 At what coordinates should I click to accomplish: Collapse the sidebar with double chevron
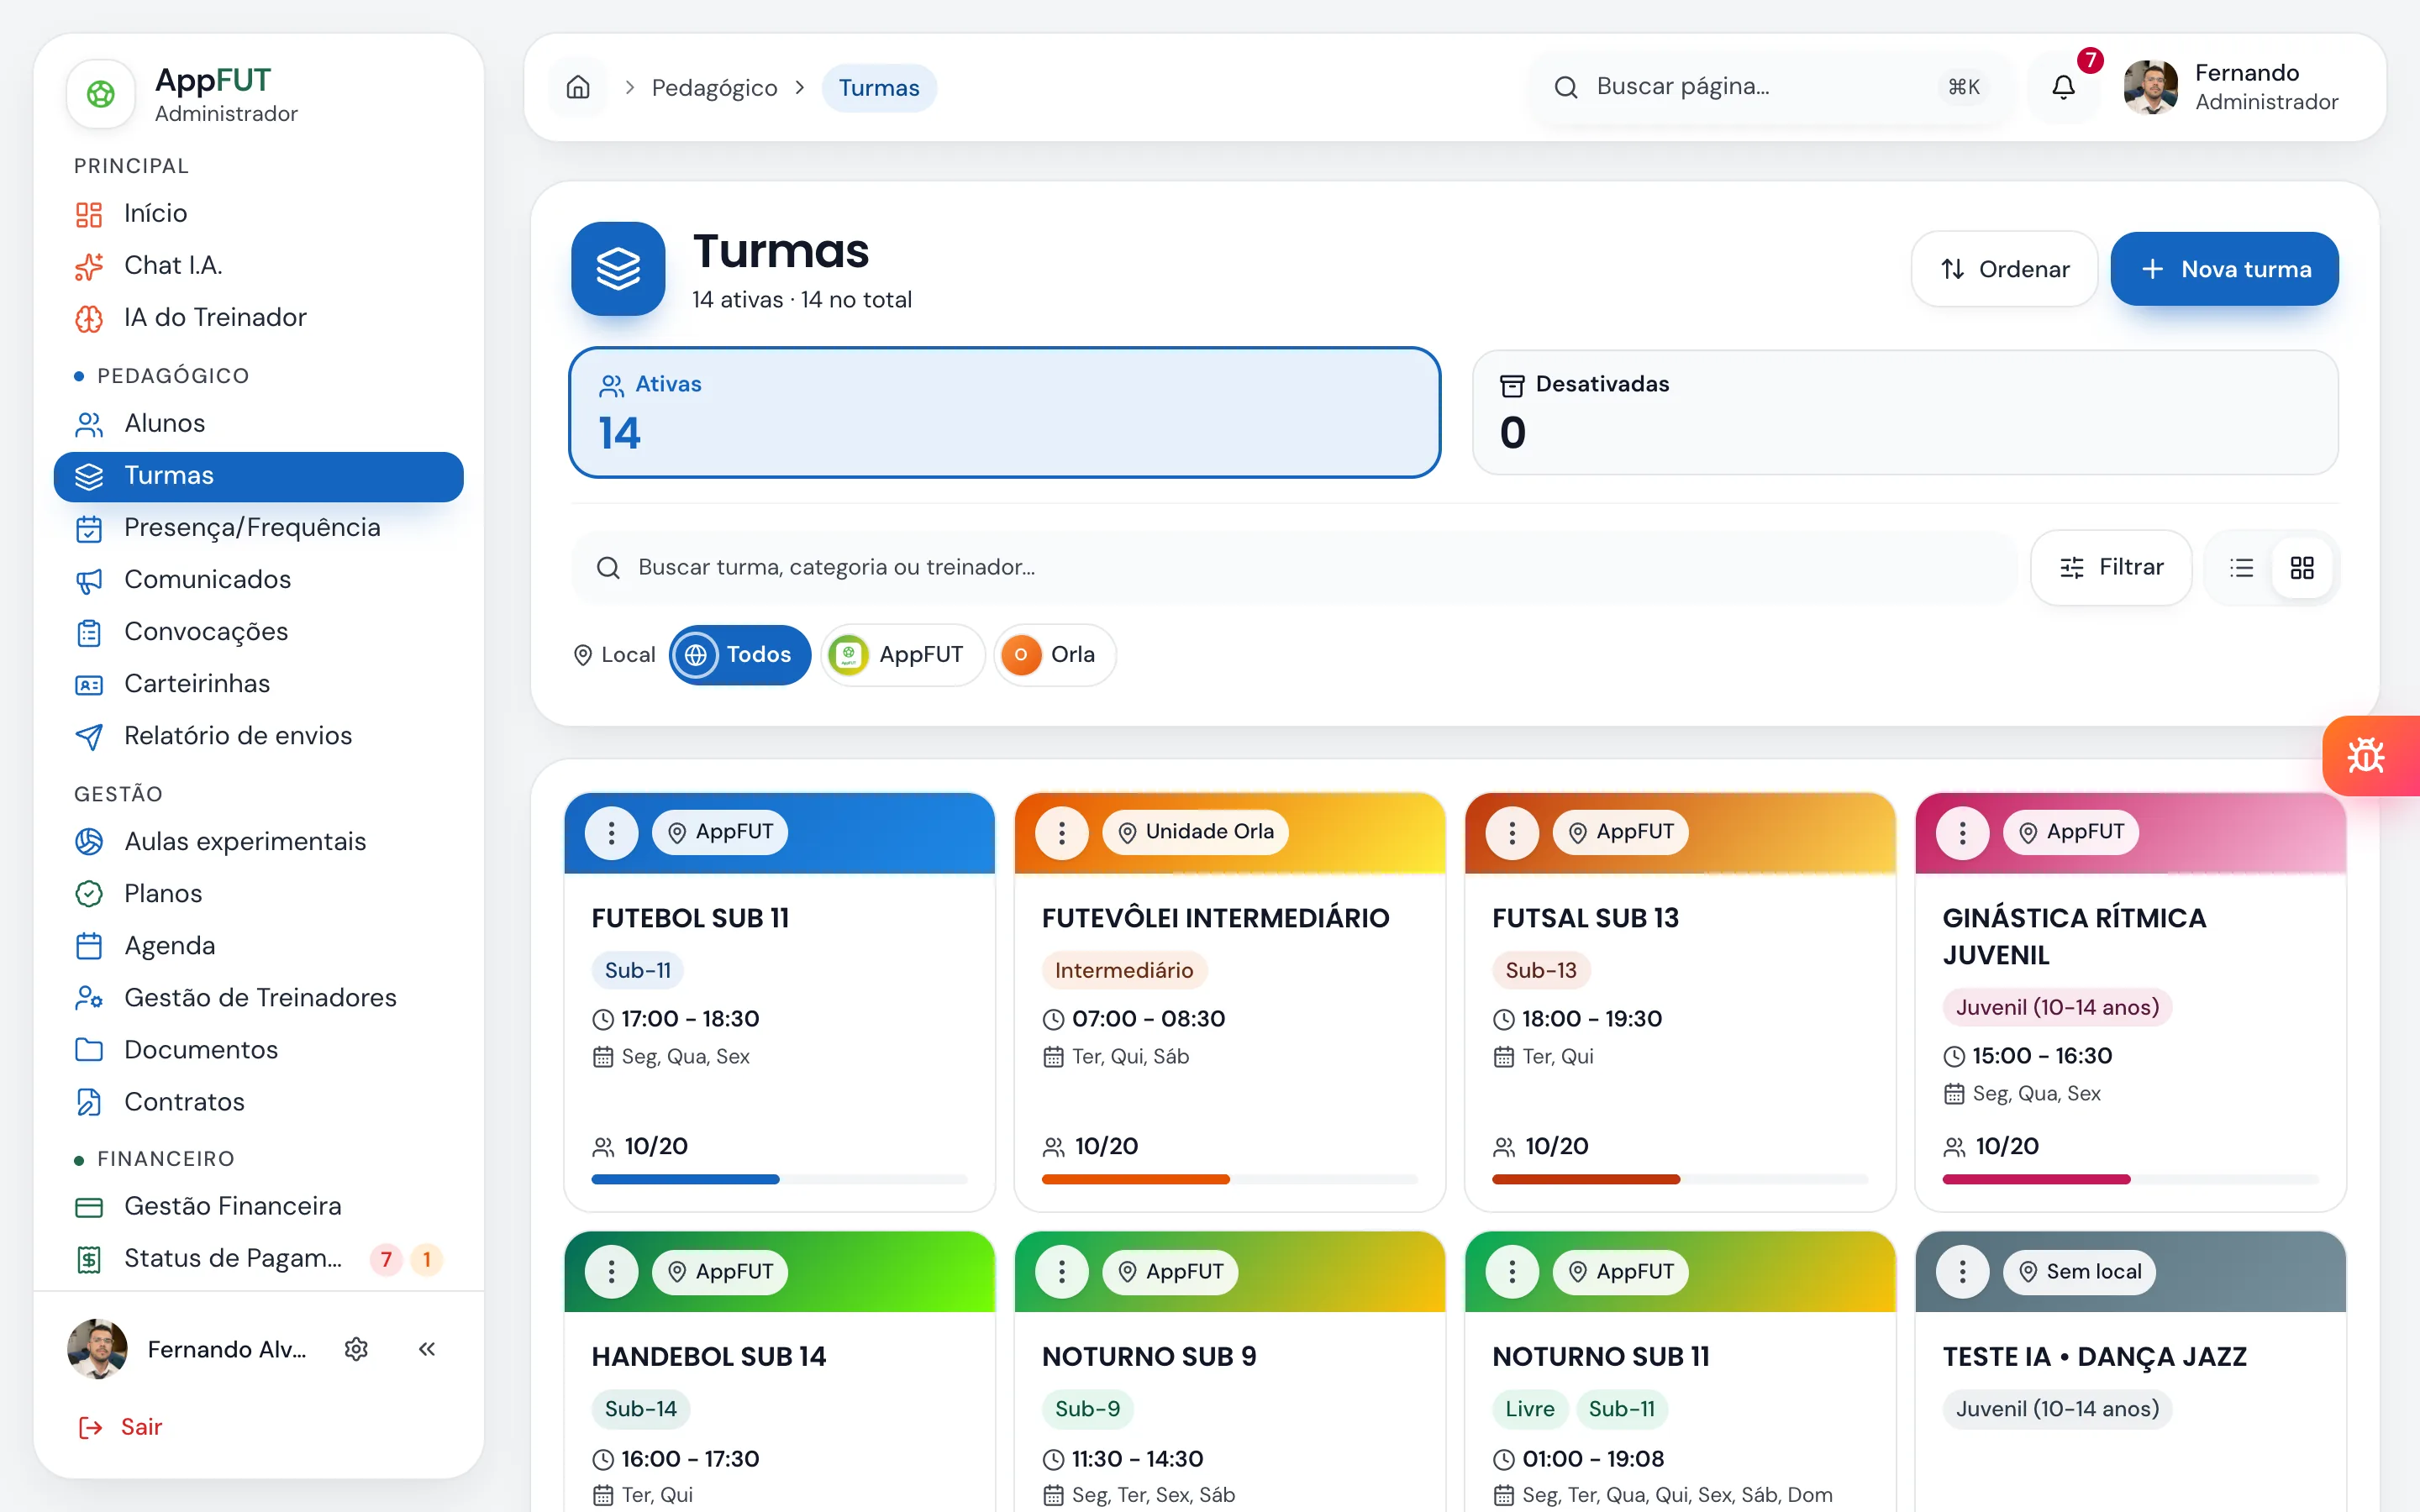pos(427,1349)
